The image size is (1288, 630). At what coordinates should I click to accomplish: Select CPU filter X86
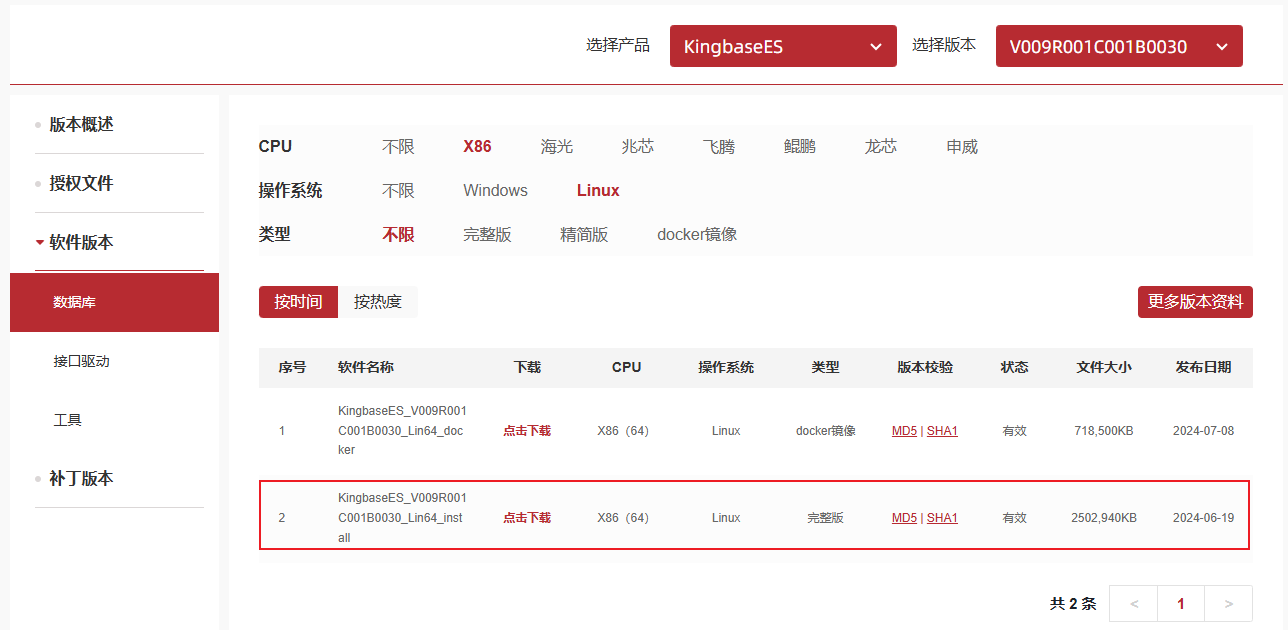coord(477,146)
